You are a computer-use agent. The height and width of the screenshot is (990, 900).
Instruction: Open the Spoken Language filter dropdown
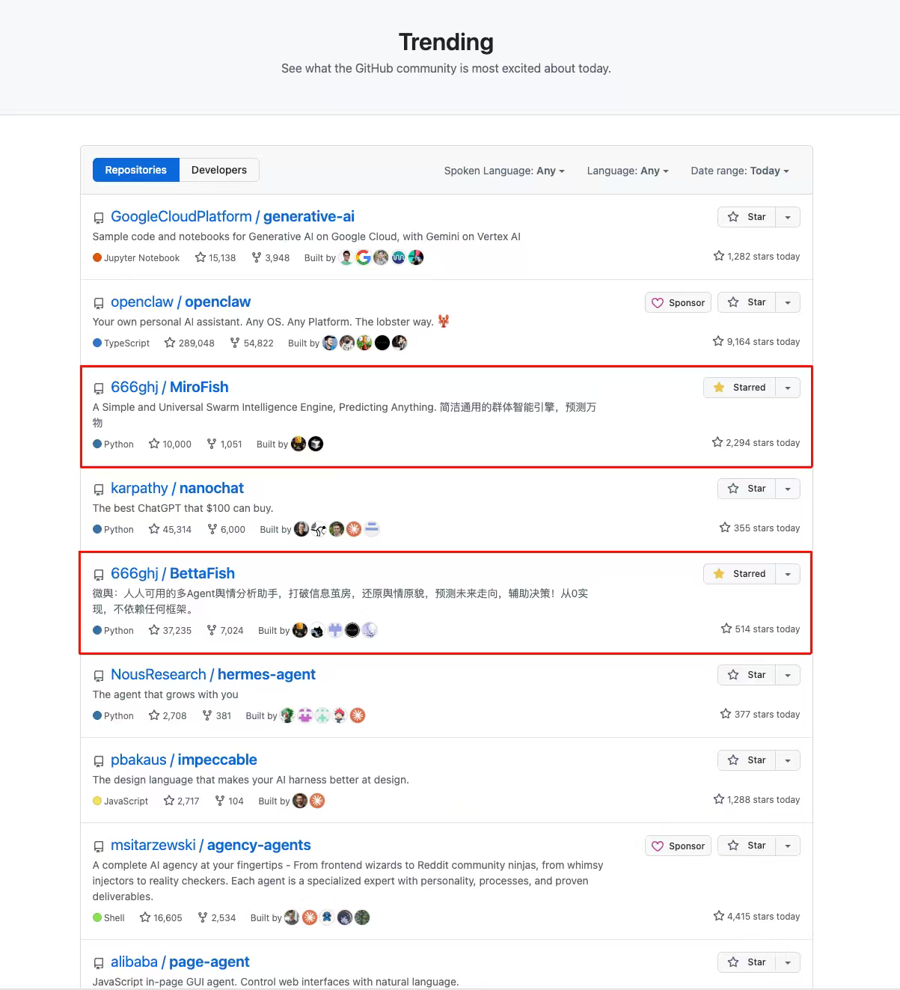click(x=504, y=171)
